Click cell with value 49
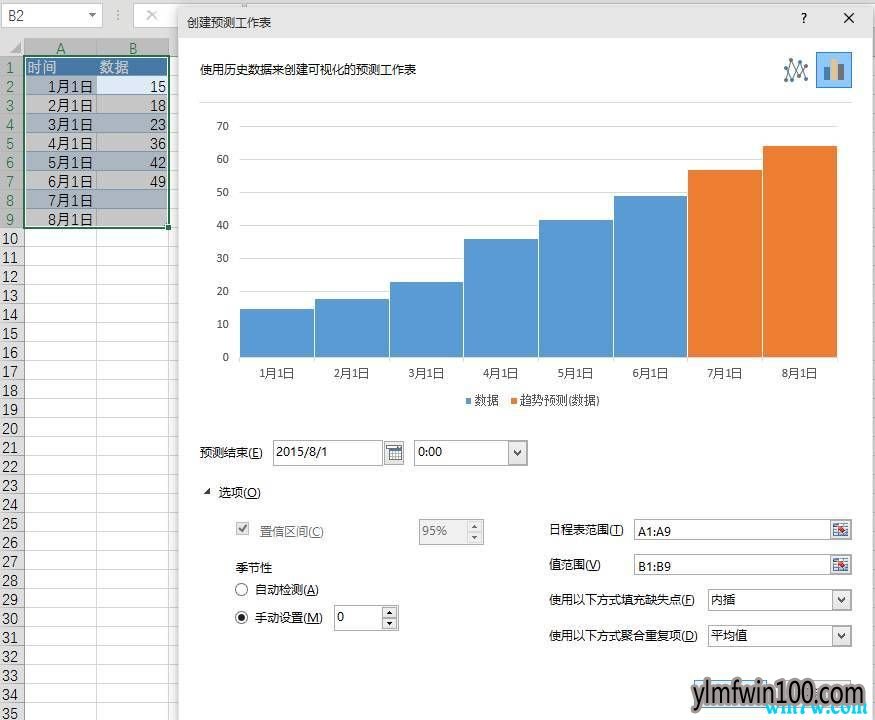Screen dimensions: 875x720 coord(132,181)
